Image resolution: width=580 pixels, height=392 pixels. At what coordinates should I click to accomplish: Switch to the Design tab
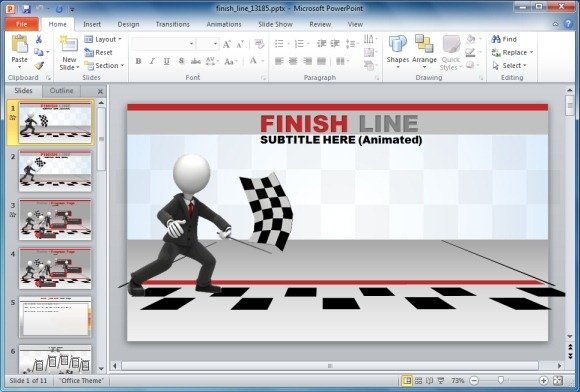point(128,24)
